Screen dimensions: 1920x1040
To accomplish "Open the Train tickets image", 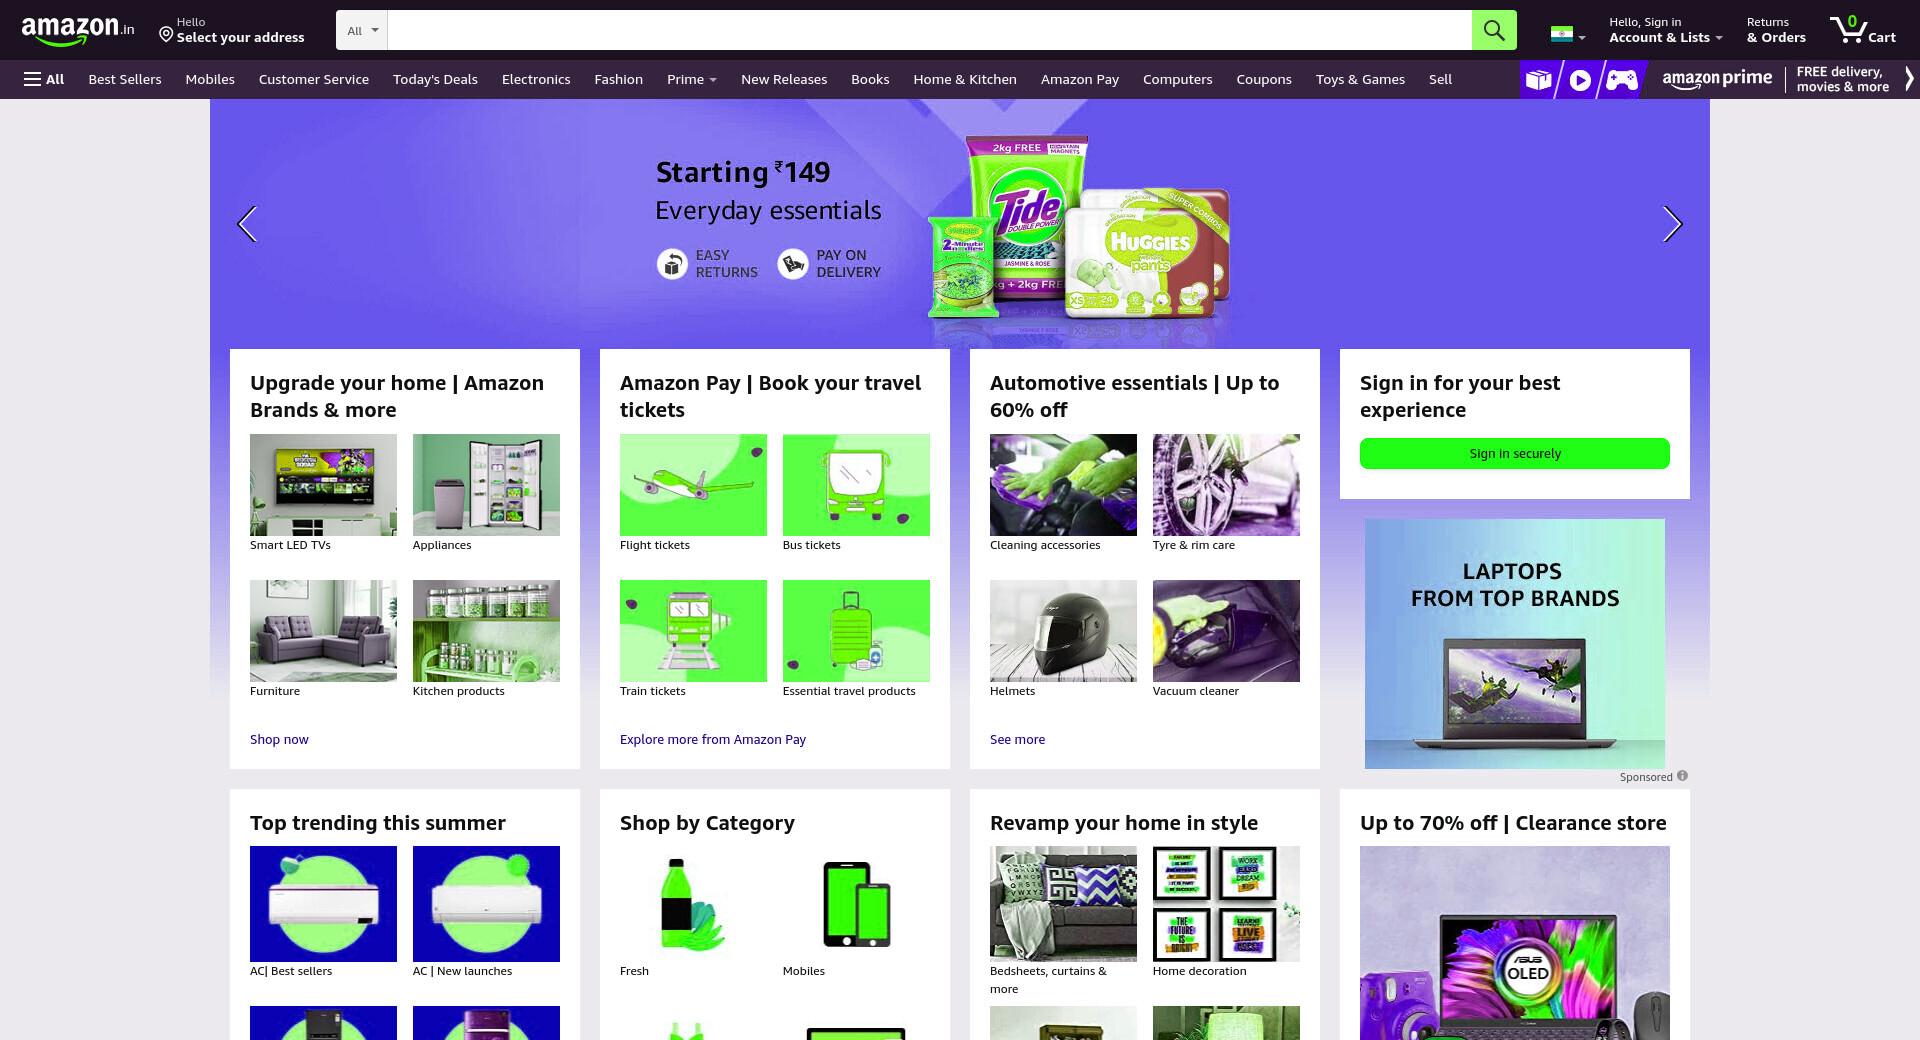I will pyautogui.click(x=693, y=631).
